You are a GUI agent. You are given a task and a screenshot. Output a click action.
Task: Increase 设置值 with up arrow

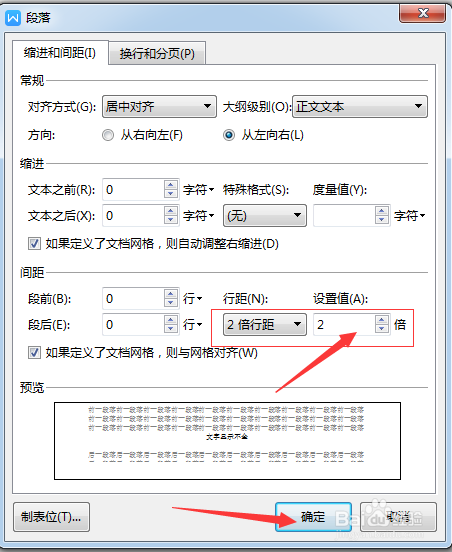(x=382, y=320)
